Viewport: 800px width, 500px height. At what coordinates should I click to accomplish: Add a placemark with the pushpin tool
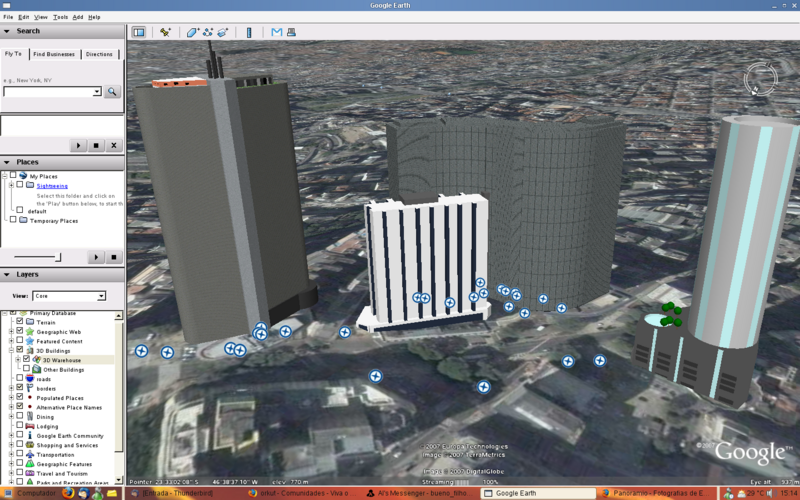(x=165, y=32)
